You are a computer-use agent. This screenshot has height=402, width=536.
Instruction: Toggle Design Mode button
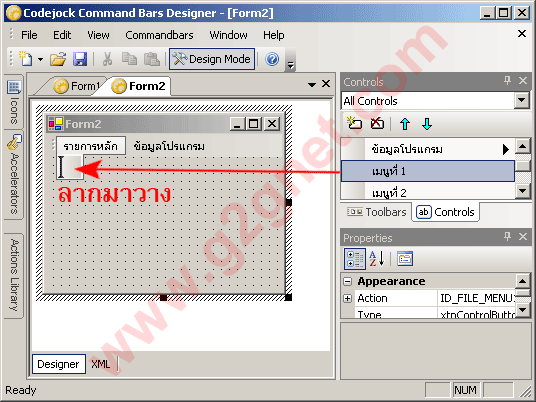pos(212,59)
